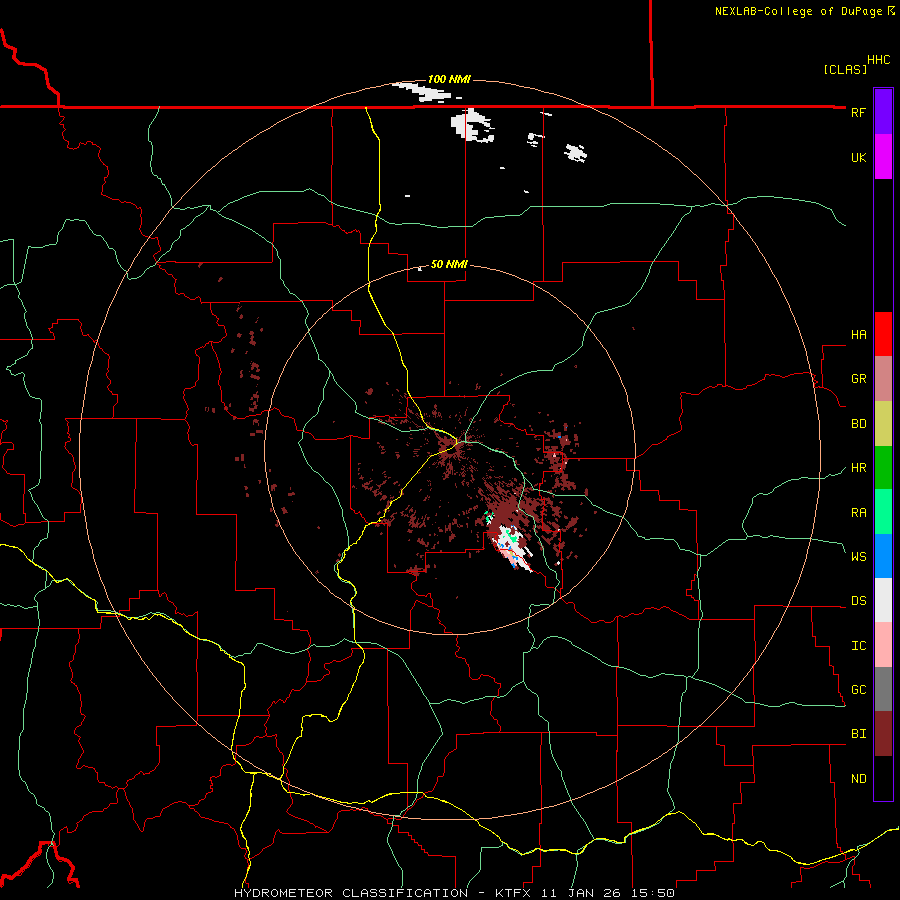Click the 15:50 timestamp
Image resolution: width=900 pixels, height=900 pixels.
point(654,893)
